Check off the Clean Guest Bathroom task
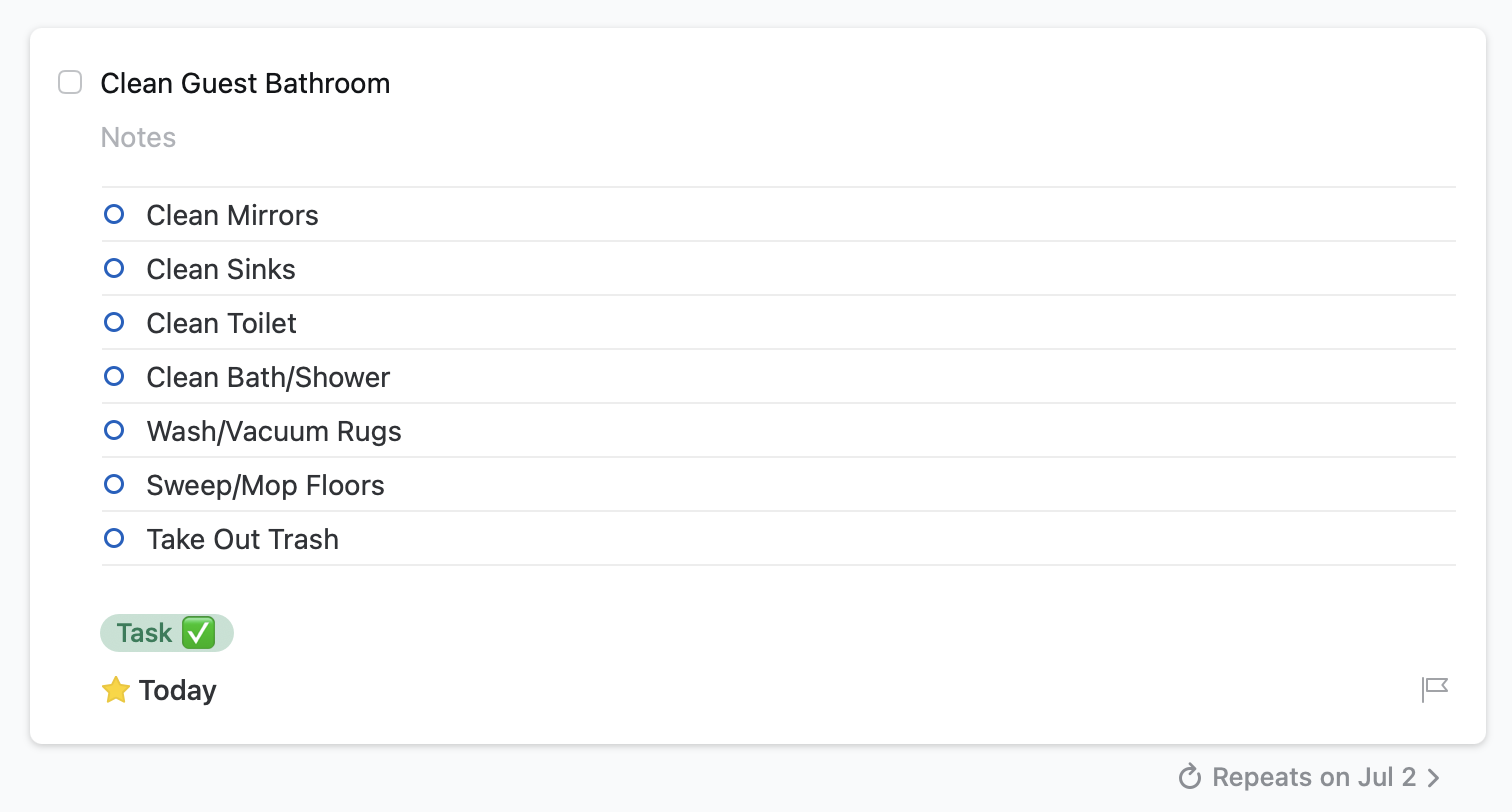 click(70, 83)
